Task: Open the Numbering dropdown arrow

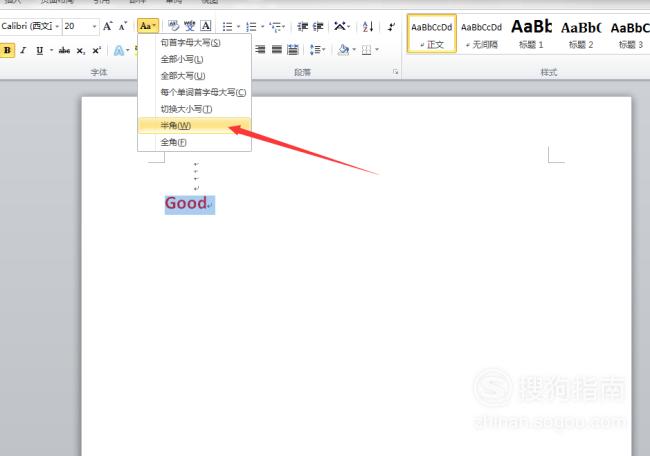Action: [x=262, y=27]
